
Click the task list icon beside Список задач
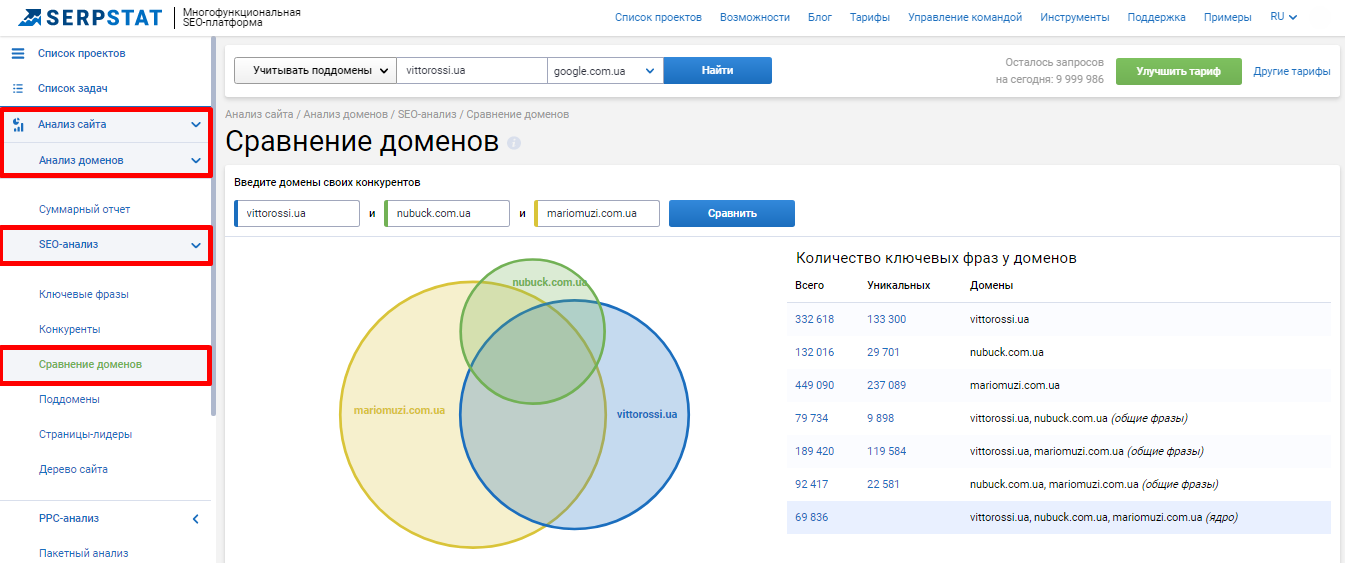17,88
